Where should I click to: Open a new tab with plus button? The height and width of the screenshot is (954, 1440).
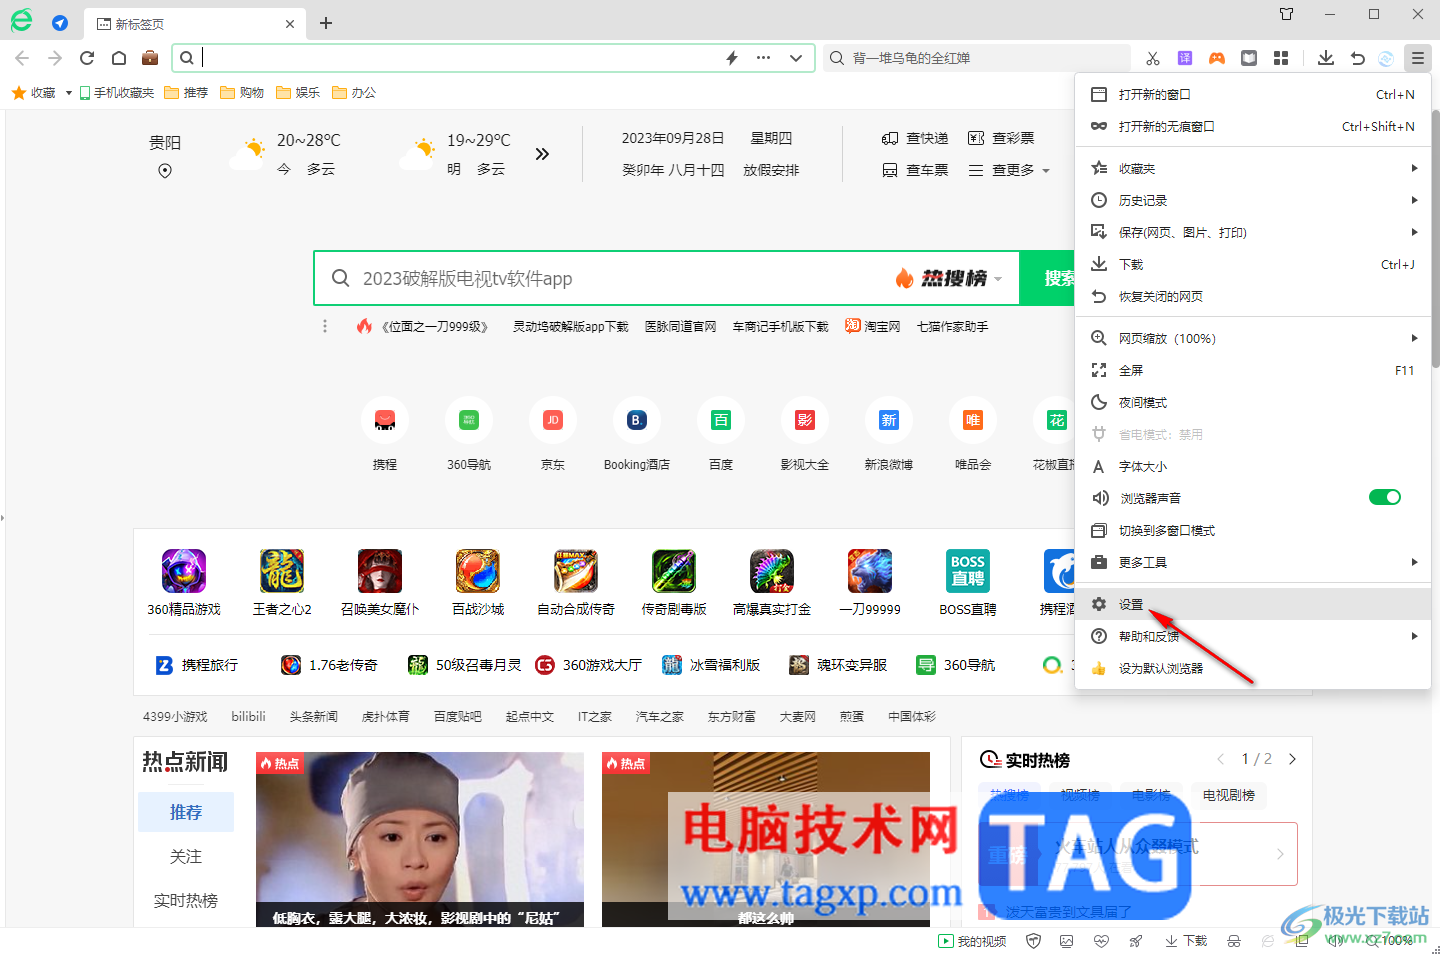pyautogui.click(x=326, y=23)
